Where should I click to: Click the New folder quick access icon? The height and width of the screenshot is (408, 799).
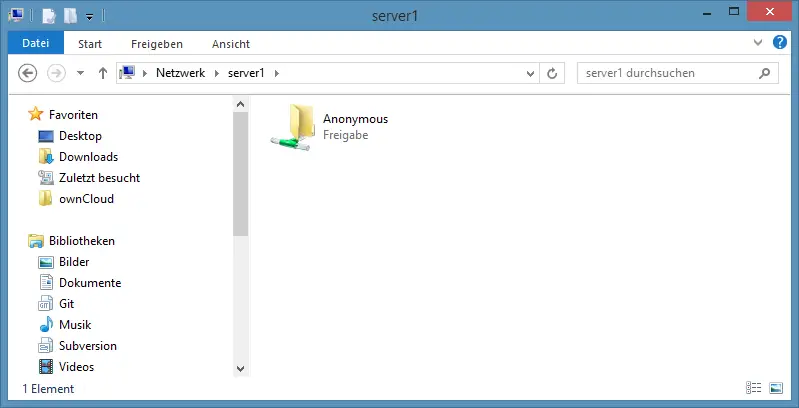70,16
